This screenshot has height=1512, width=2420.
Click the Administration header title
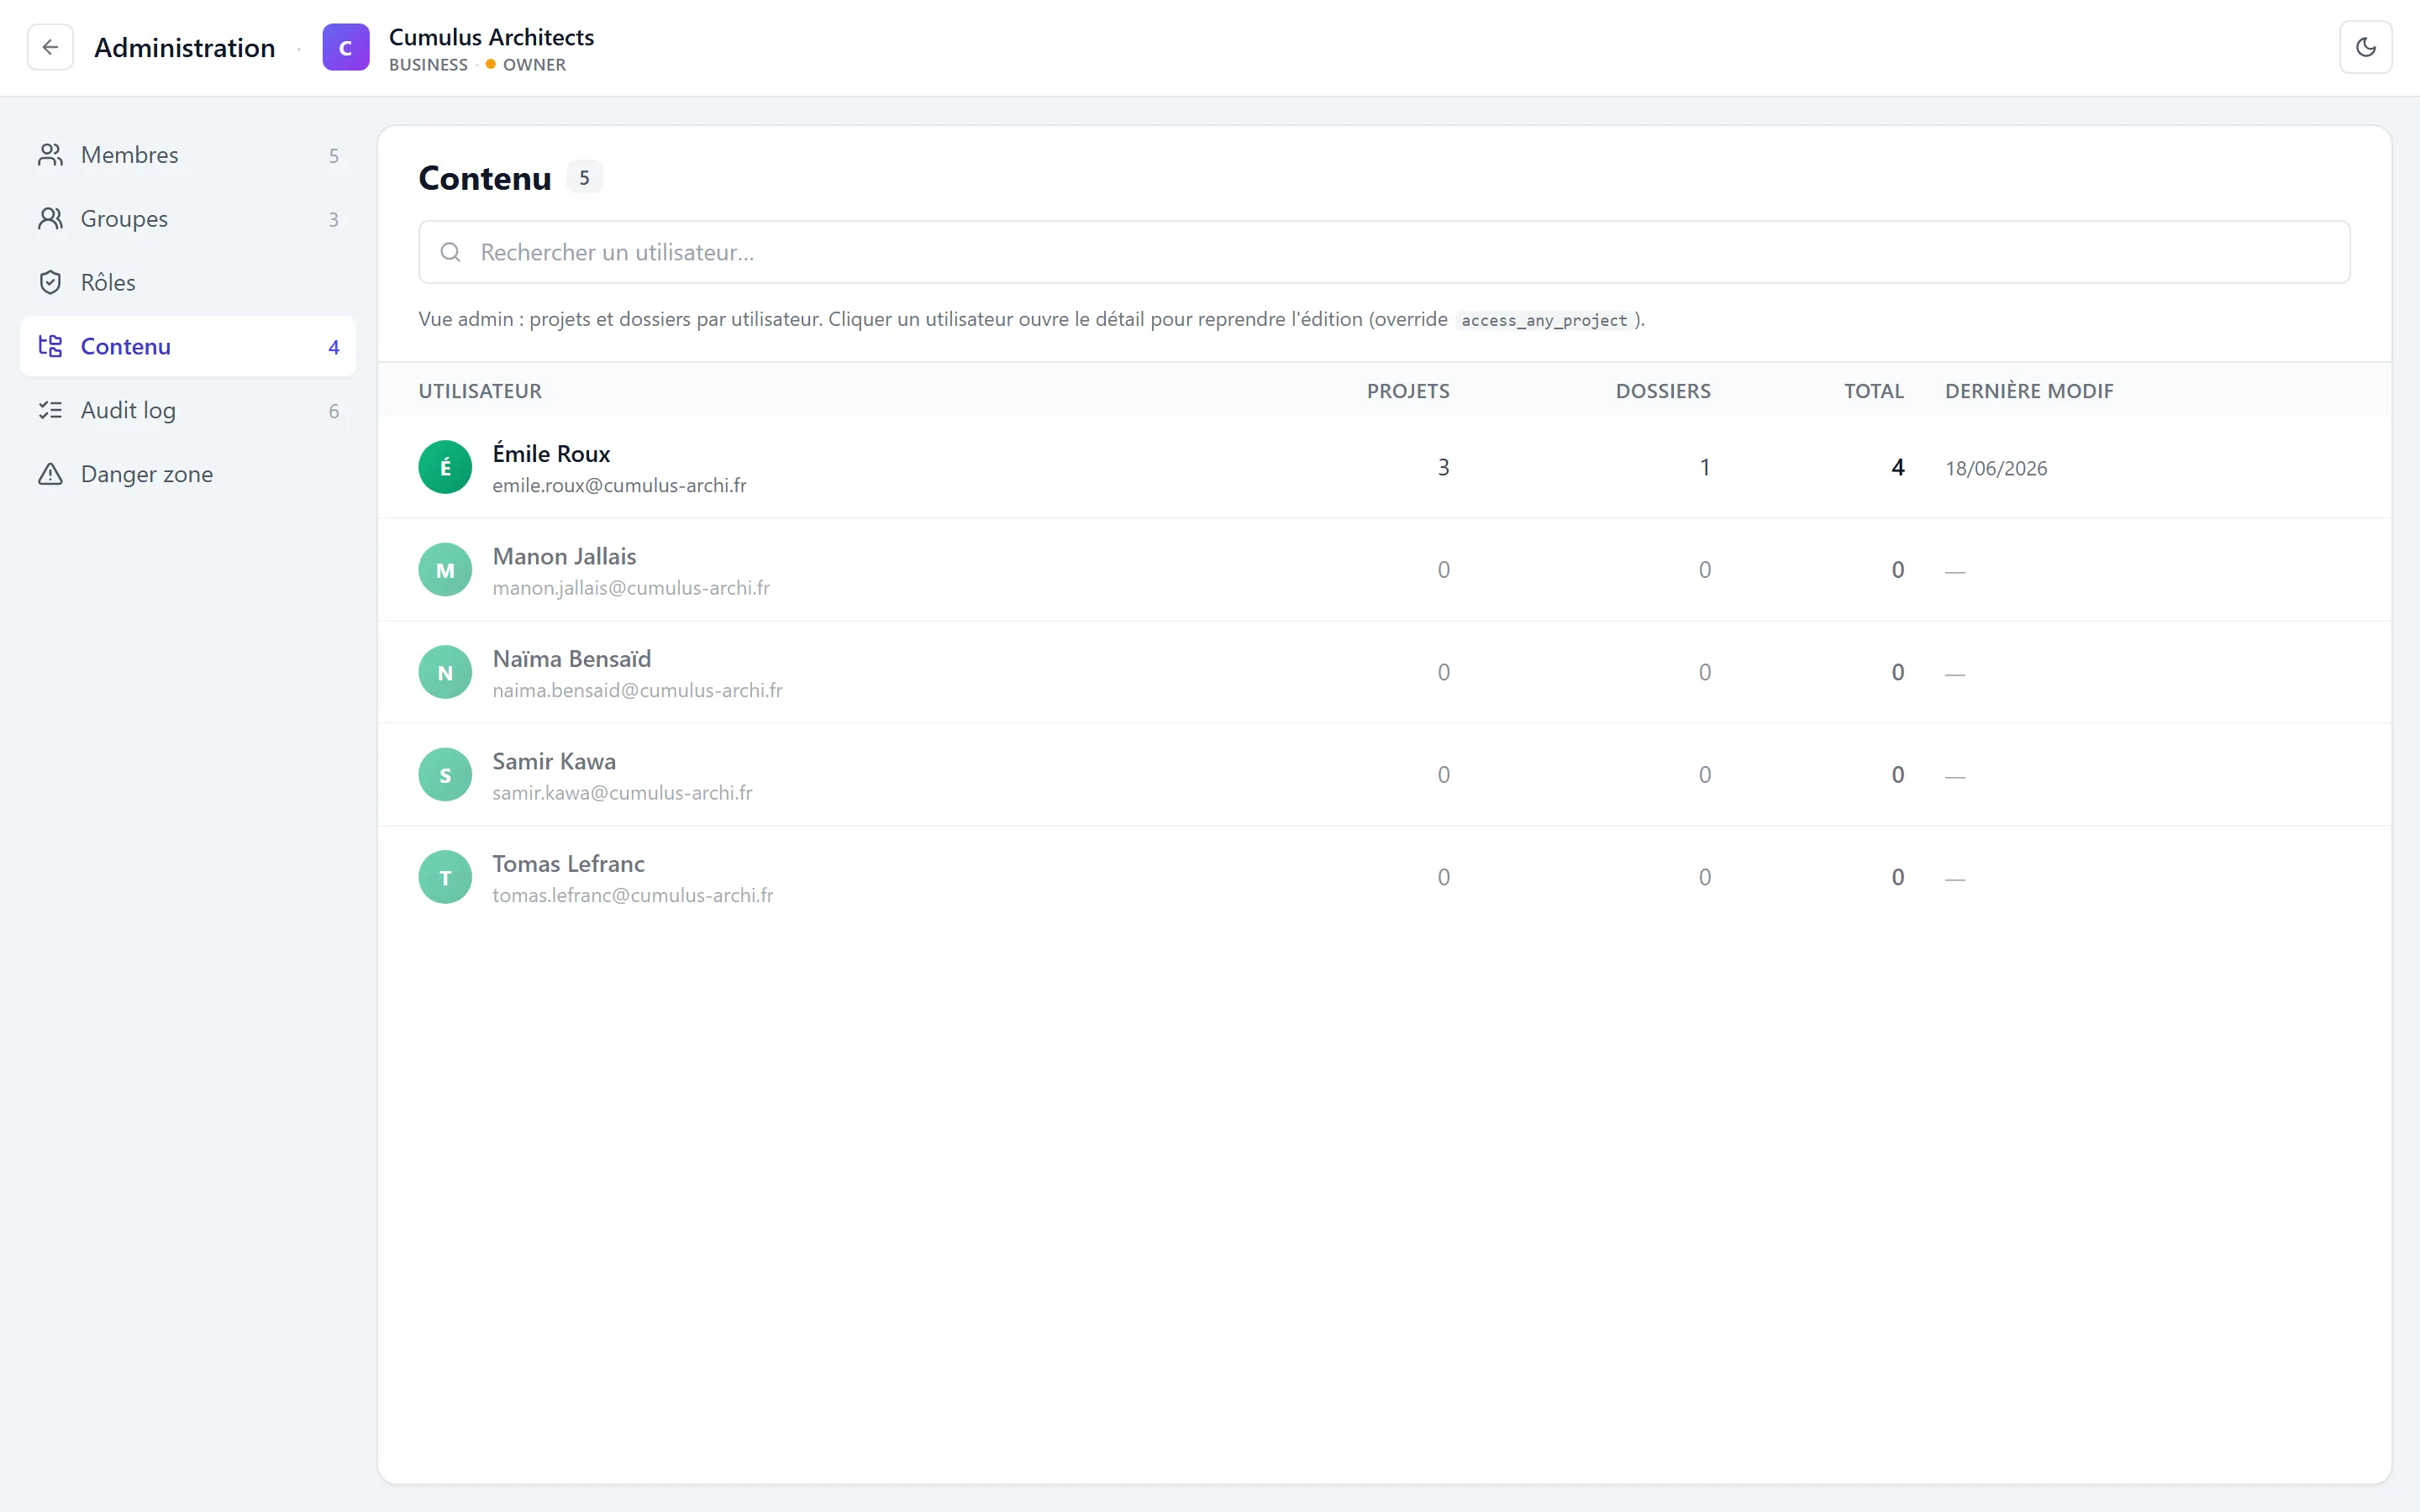[184, 47]
